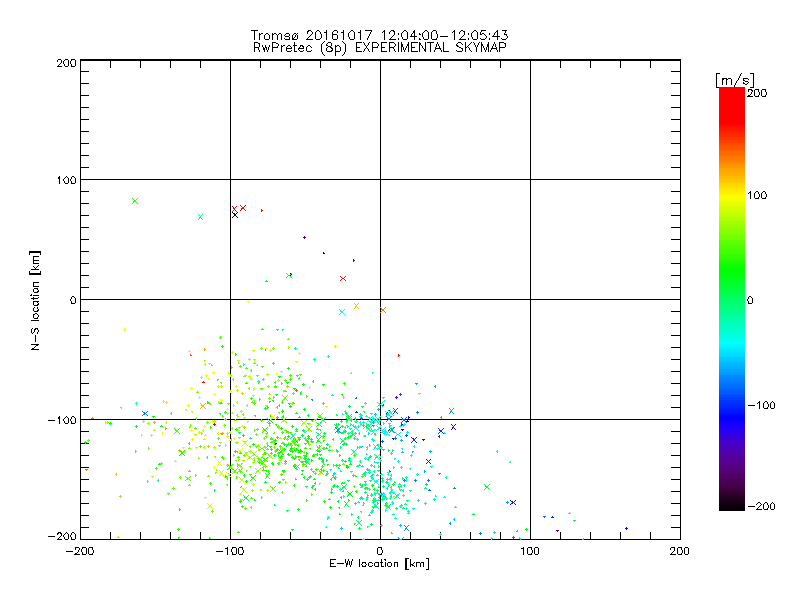
Task: Click the orange X marker left of -100 km line
Action: [203, 406]
